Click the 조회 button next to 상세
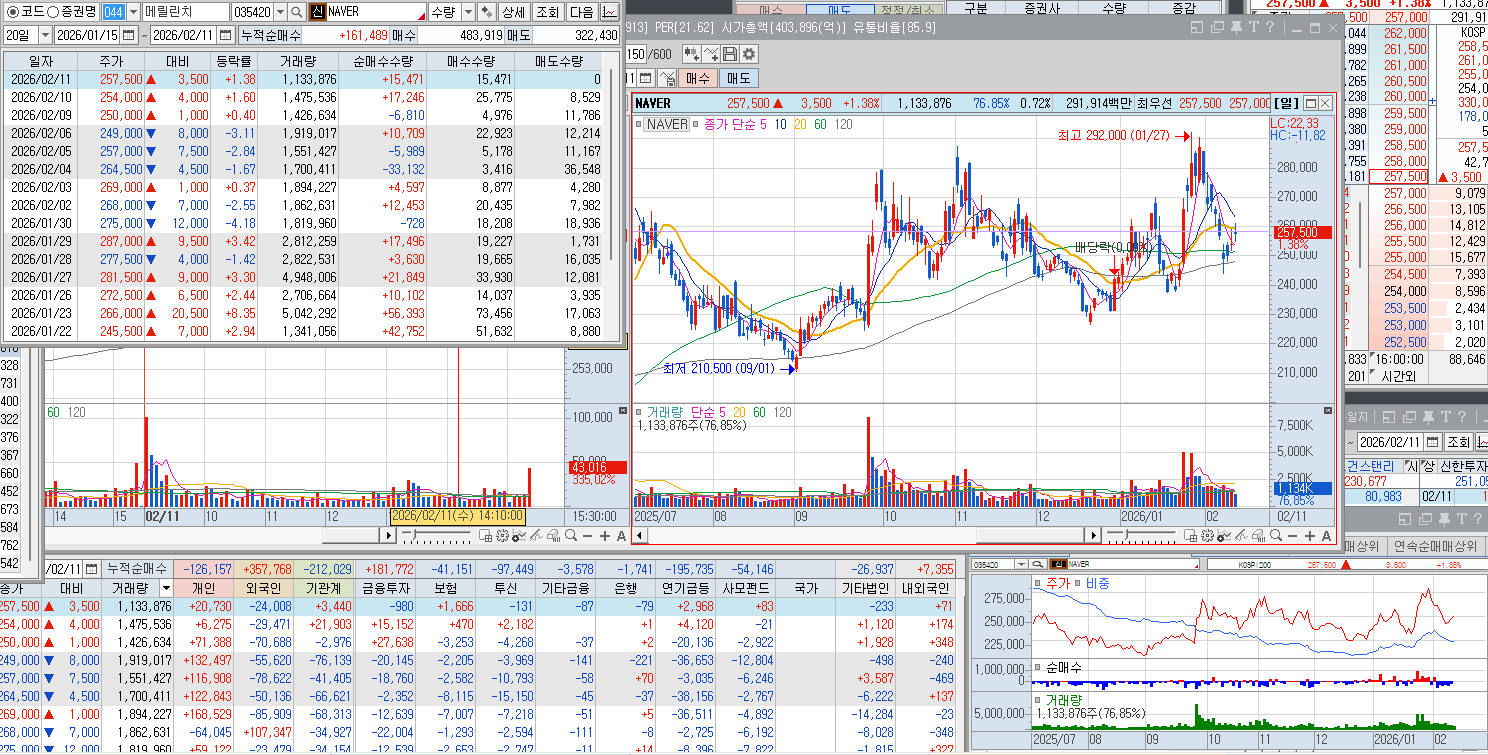Screen dimensions: 1488x755 (x=547, y=12)
